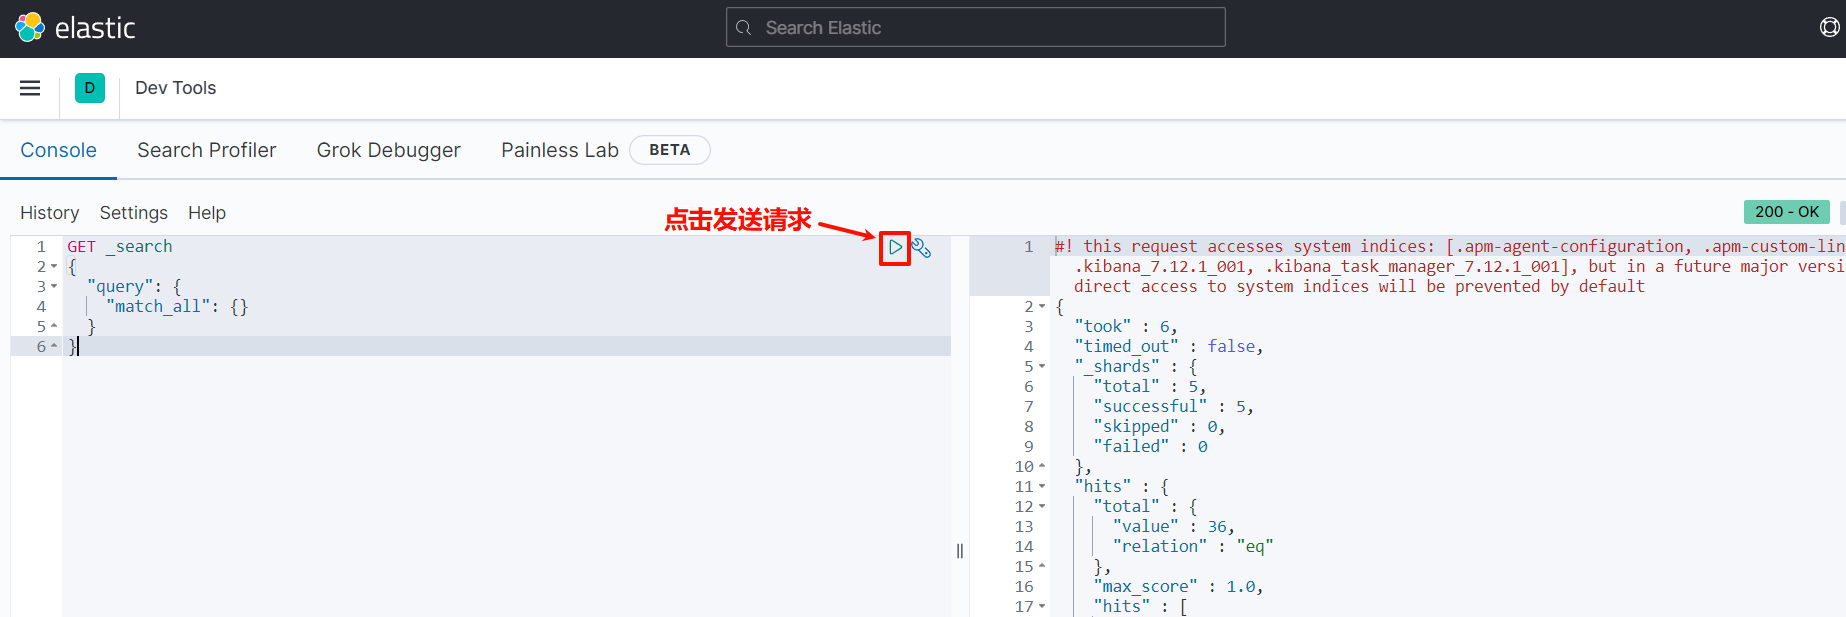Open the wrench request options menu
This screenshot has width=1846, height=617.
[922, 248]
